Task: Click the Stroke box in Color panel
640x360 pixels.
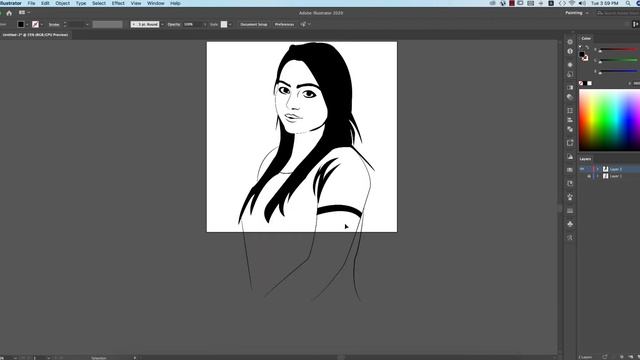Action: coord(585,58)
